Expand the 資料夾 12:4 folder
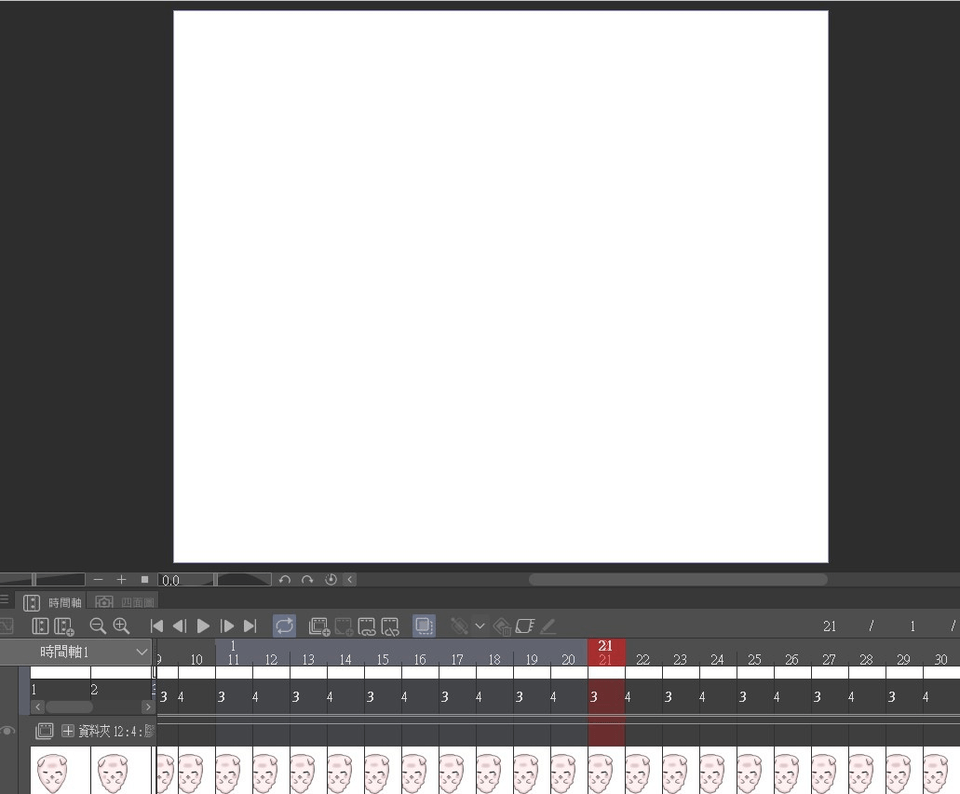This screenshot has height=794, width=960. click(x=67, y=730)
